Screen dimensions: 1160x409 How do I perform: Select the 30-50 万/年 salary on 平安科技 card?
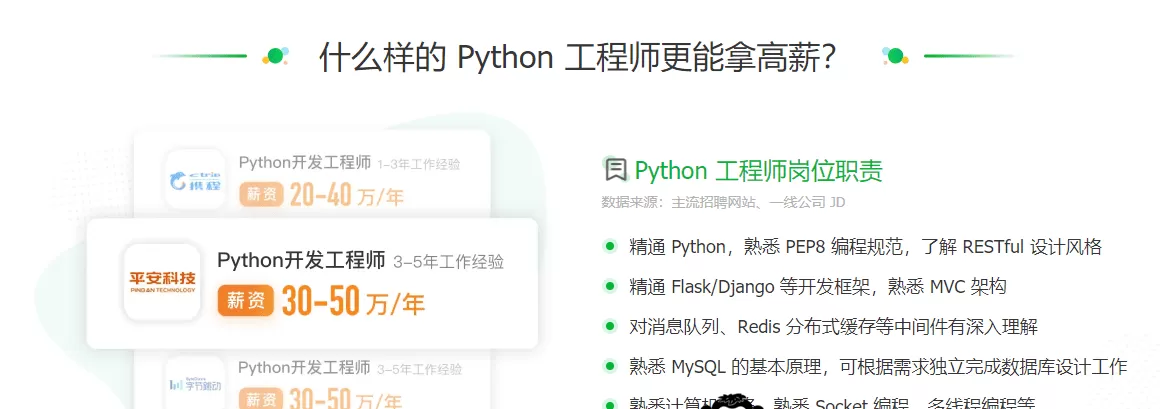(354, 301)
